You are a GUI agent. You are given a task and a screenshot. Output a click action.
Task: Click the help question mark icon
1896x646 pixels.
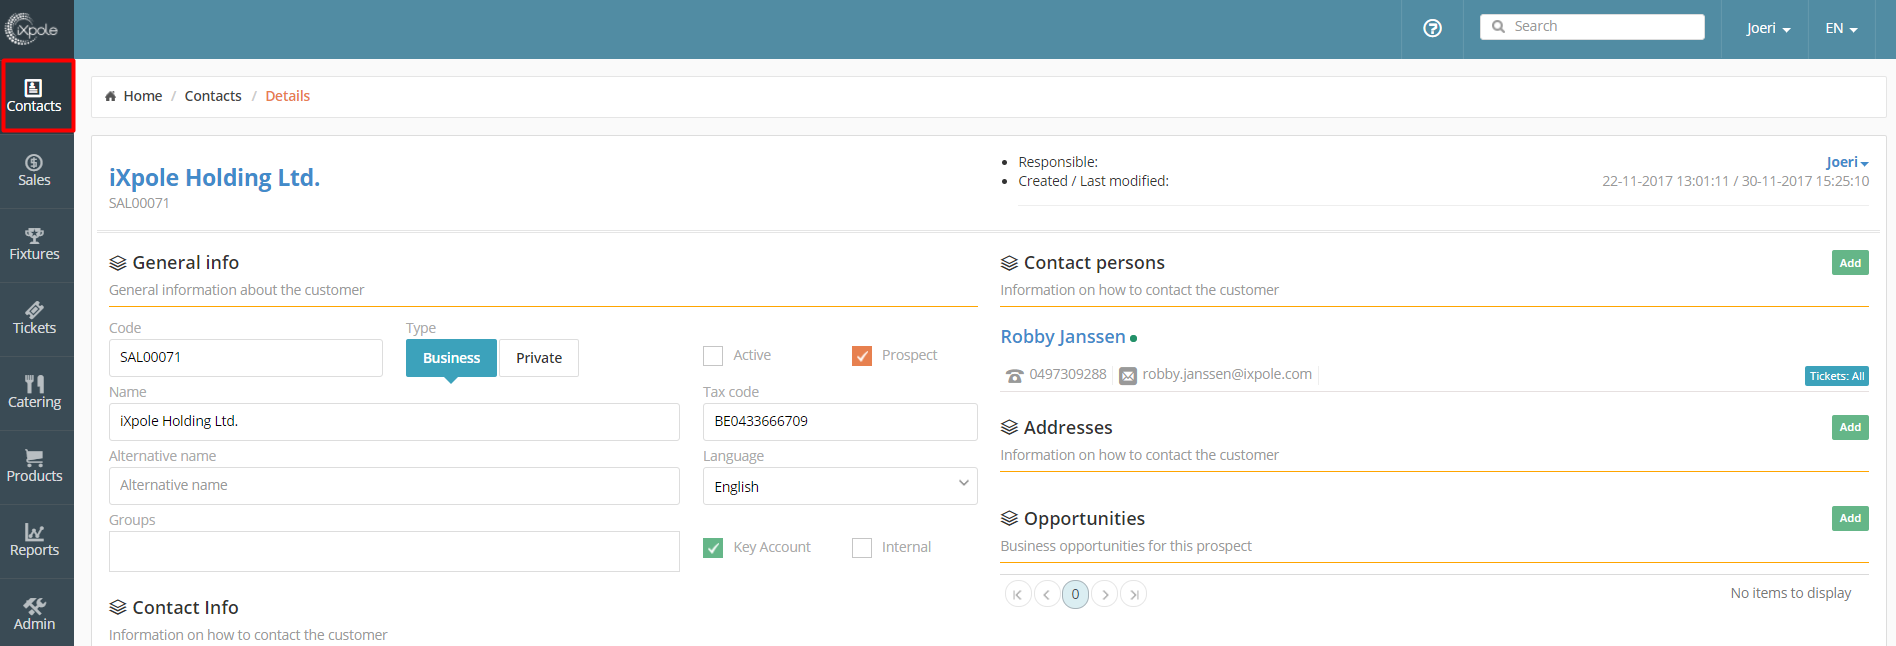point(1432,28)
